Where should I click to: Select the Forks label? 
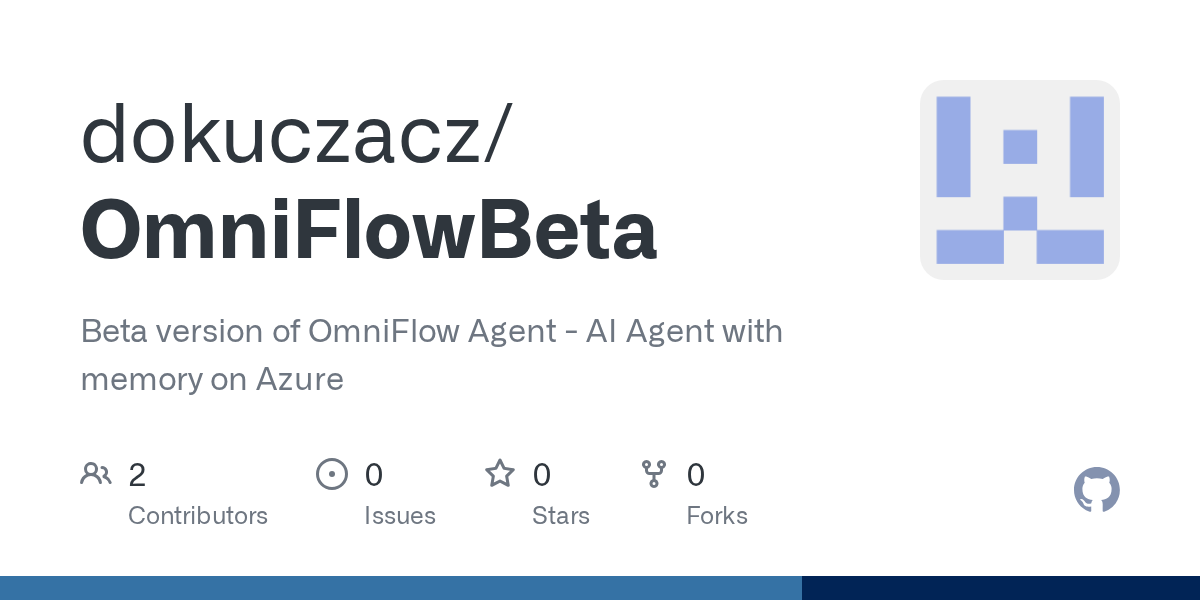pyautogui.click(x=717, y=516)
